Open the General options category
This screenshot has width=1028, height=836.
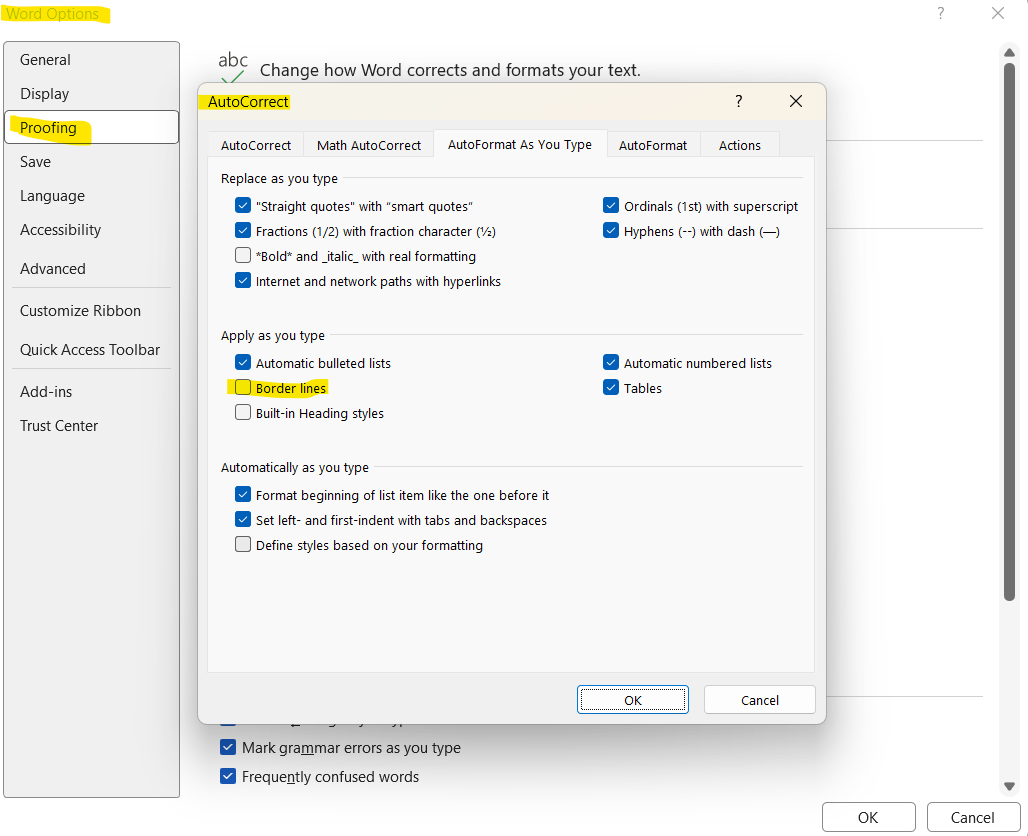91,60
